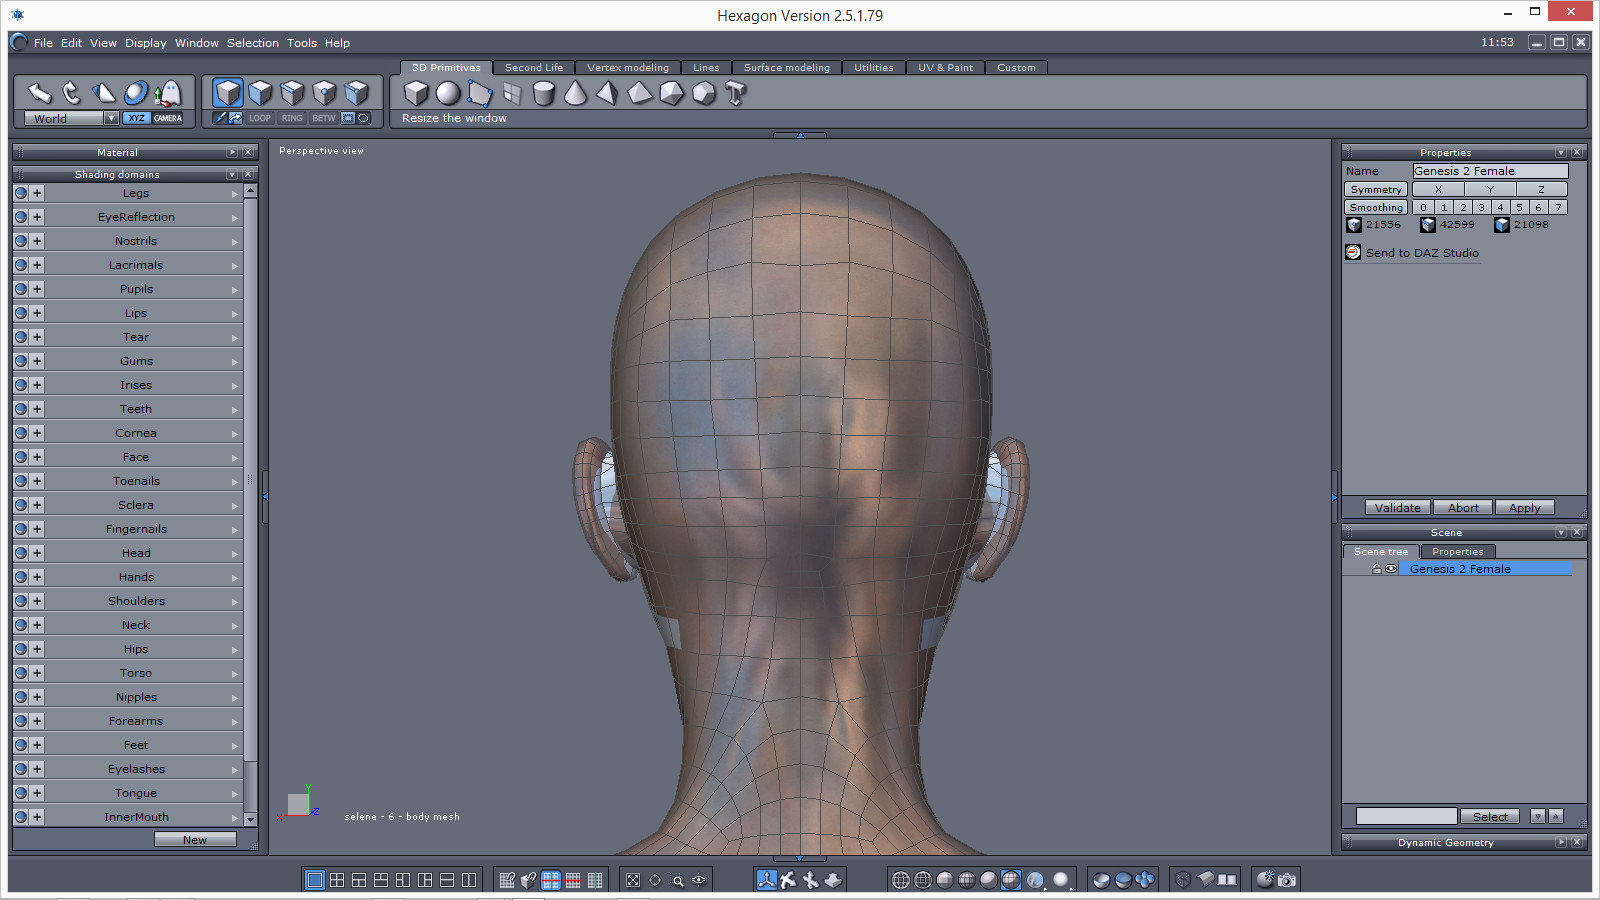
Task: Create a 3D text primitive
Action: 736,93
